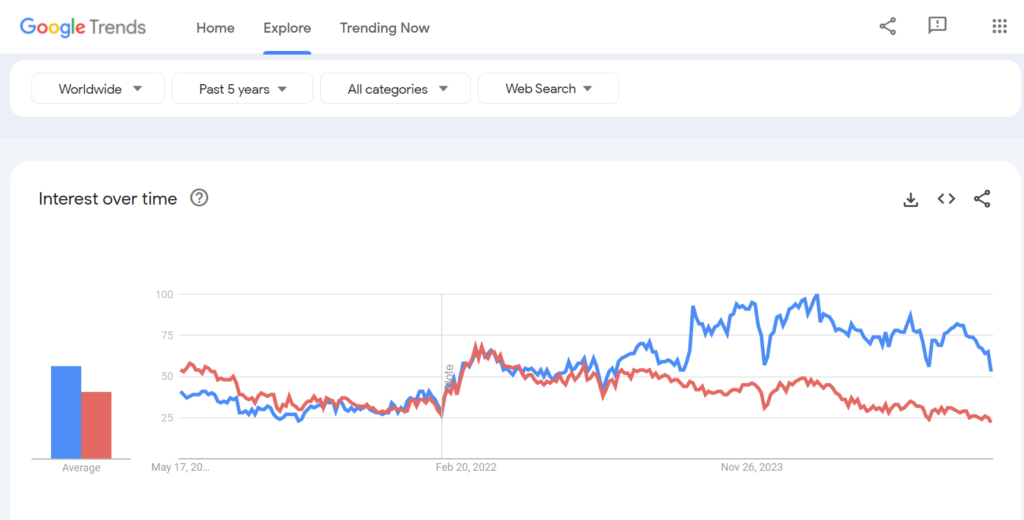Select the Explore tab
The width and height of the screenshot is (1024, 520).
[287, 27]
